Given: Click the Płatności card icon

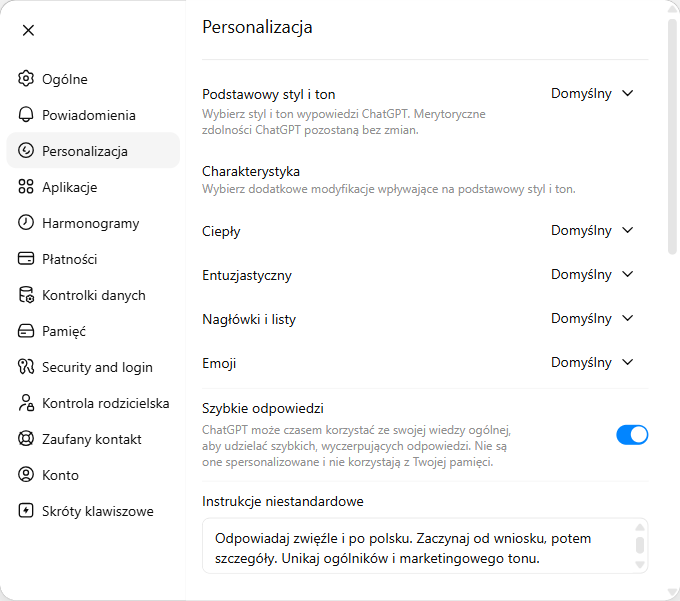Looking at the screenshot, I should 26,258.
